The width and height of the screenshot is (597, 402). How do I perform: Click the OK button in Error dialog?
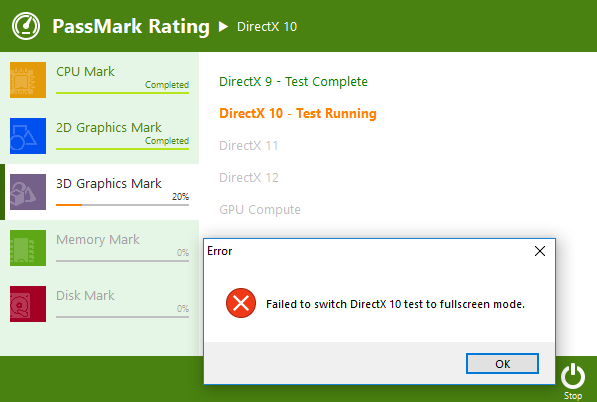(x=502, y=364)
